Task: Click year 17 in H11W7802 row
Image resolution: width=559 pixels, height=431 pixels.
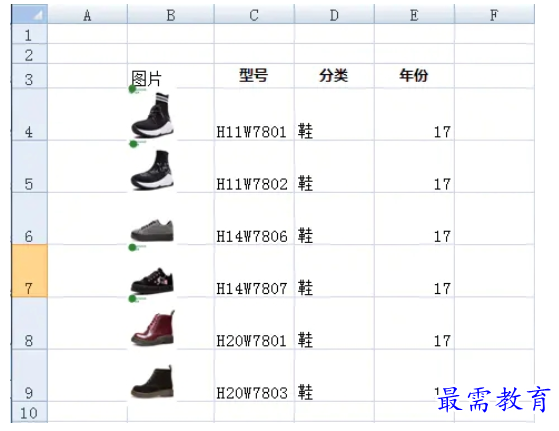Action: [415, 166]
